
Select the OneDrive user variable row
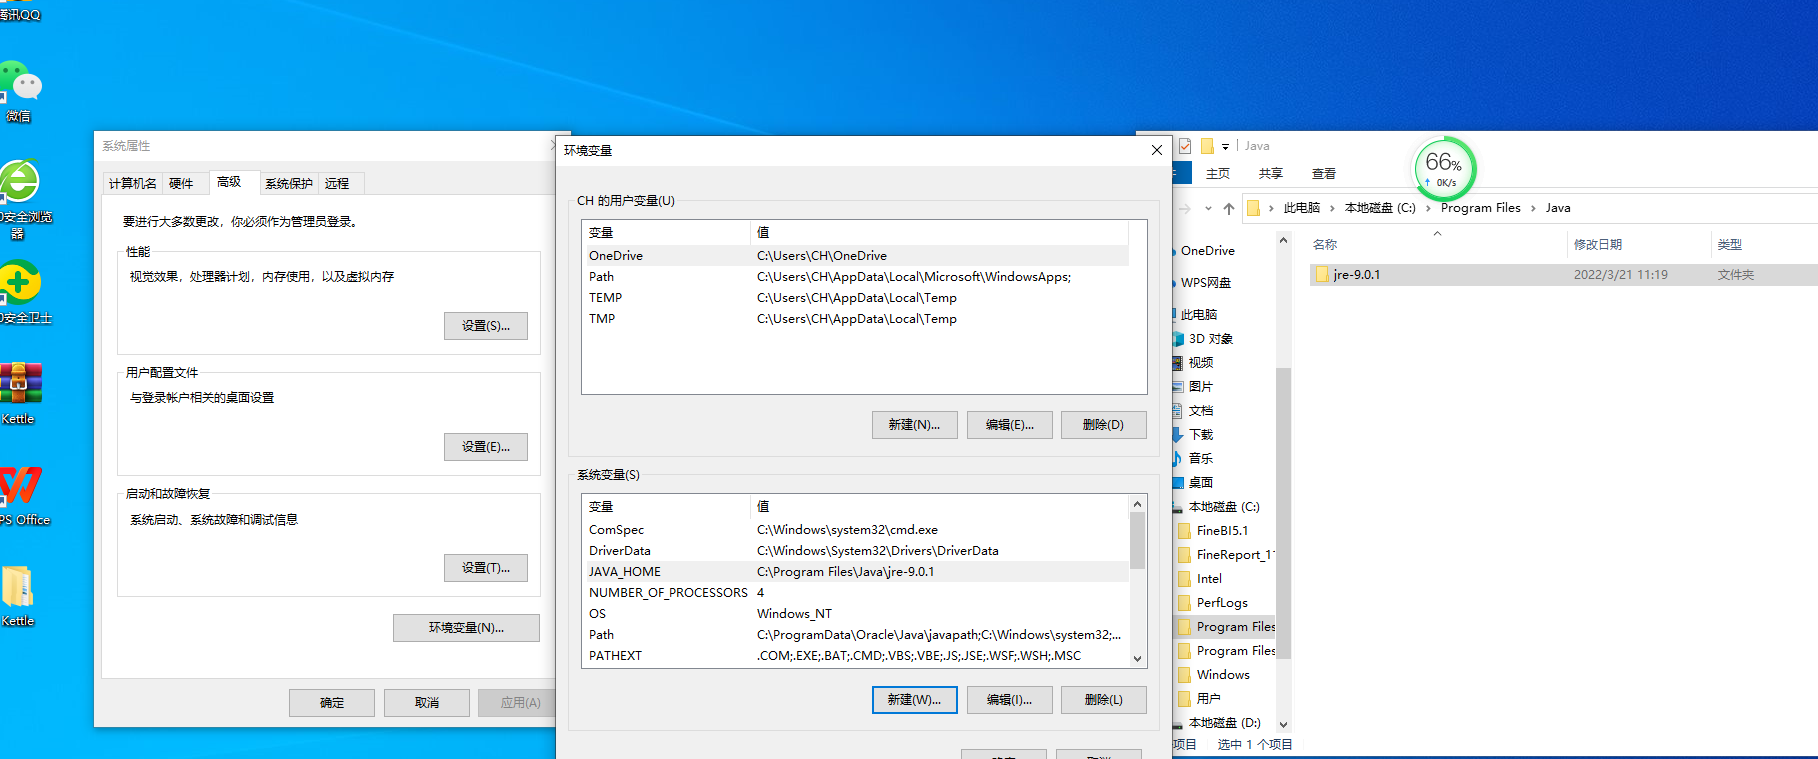856,256
